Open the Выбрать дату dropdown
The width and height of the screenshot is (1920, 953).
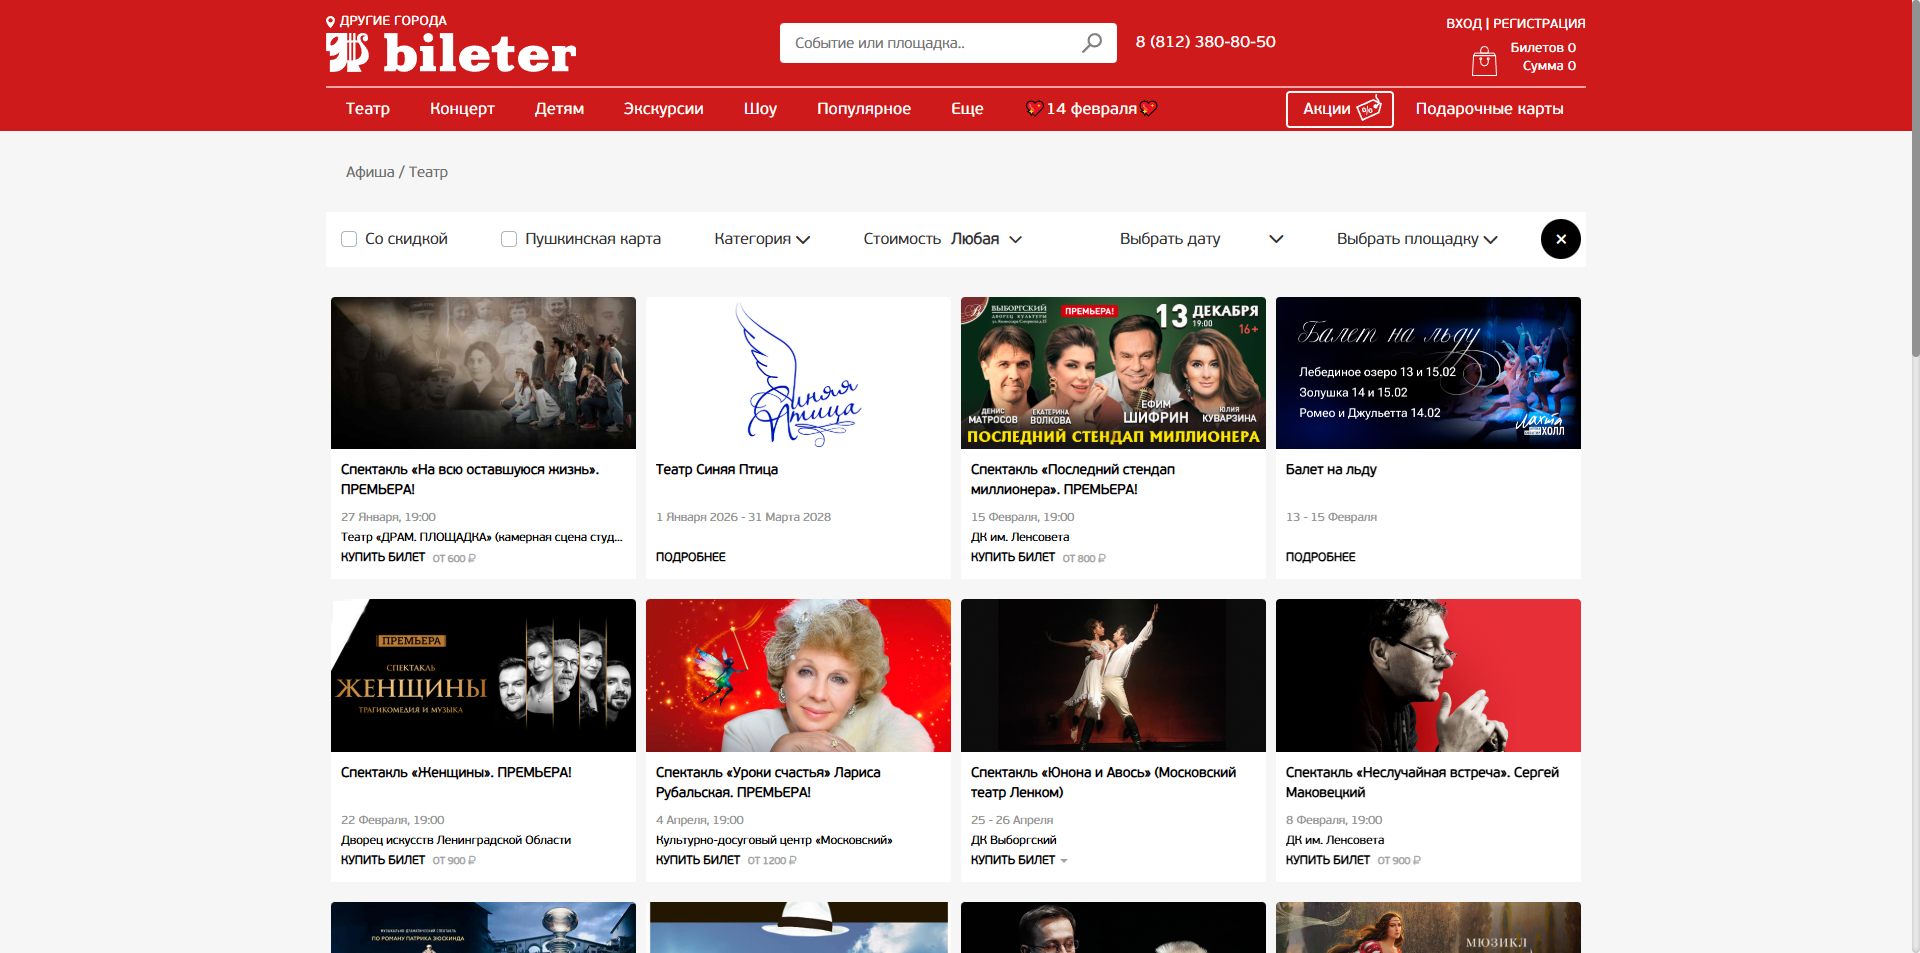(x=1200, y=239)
